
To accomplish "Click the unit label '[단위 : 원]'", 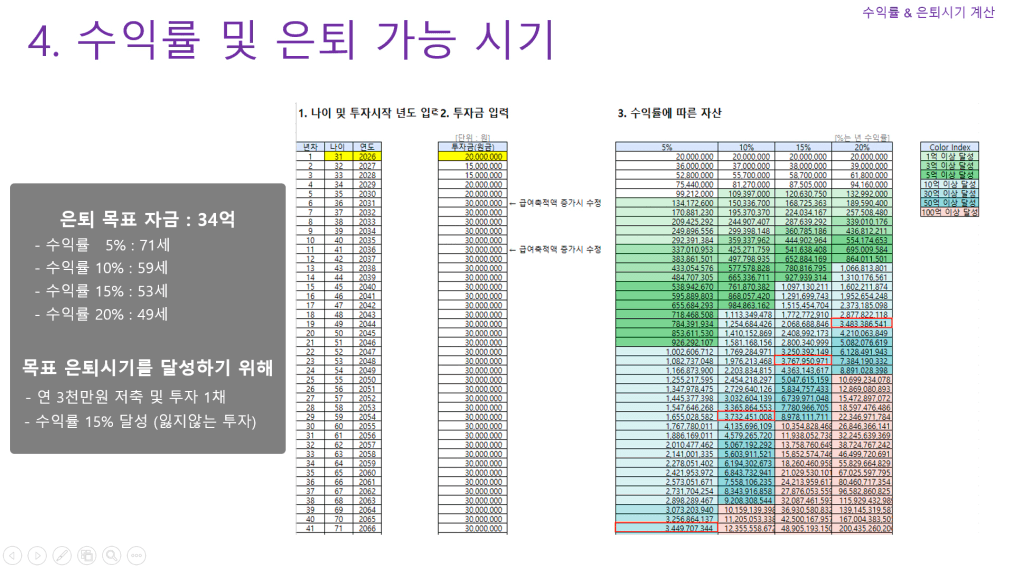I will pos(473,138).
